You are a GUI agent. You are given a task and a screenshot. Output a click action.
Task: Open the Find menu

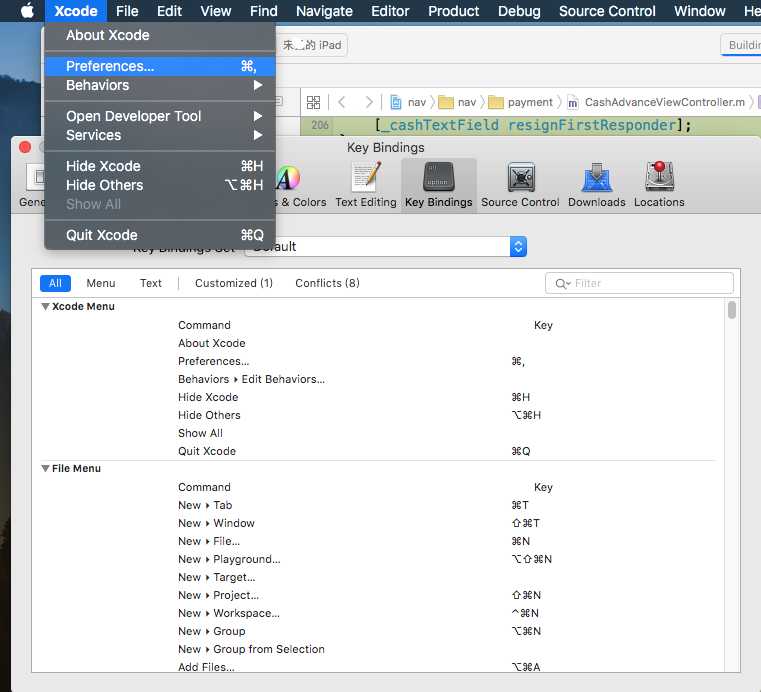264,11
